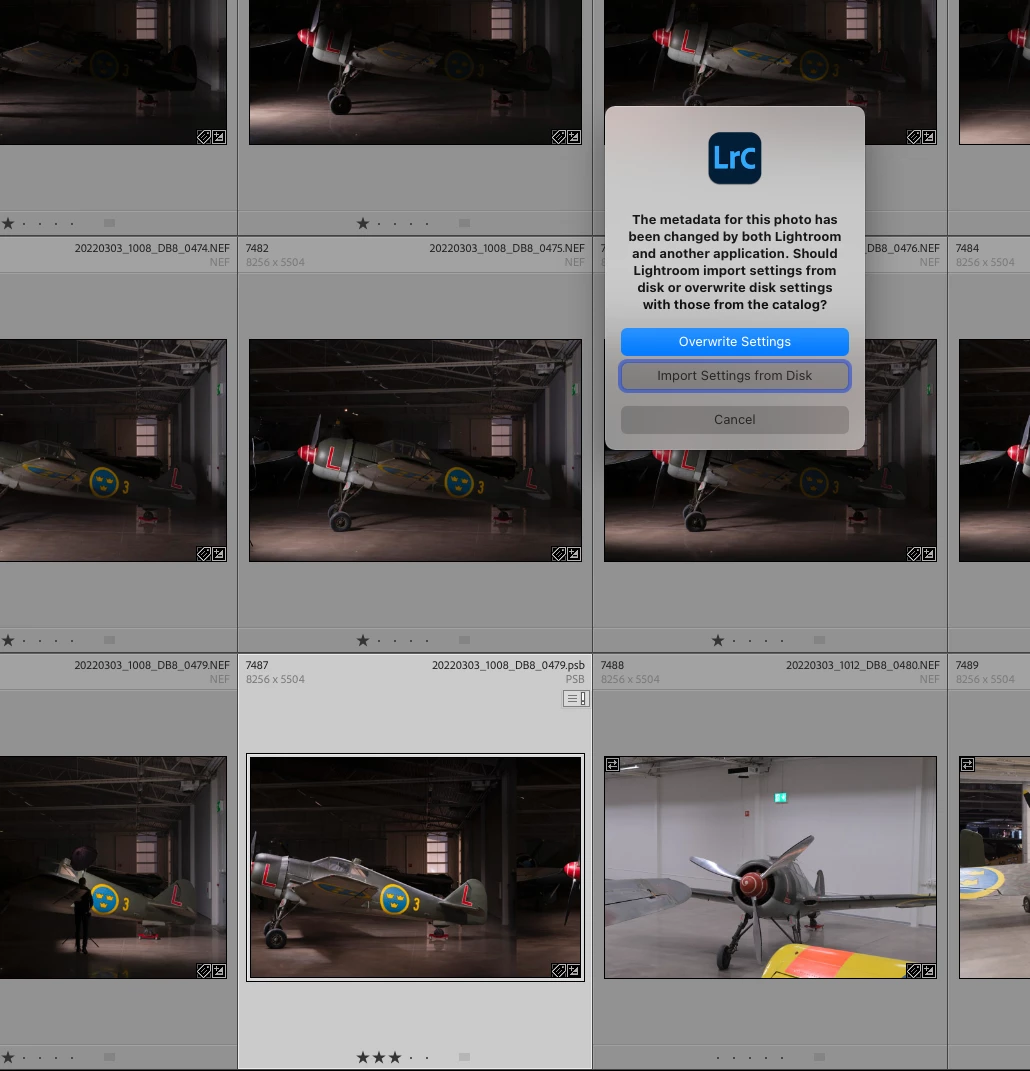Open color label menu for 0479.psb

click(x=464, y=1057)
